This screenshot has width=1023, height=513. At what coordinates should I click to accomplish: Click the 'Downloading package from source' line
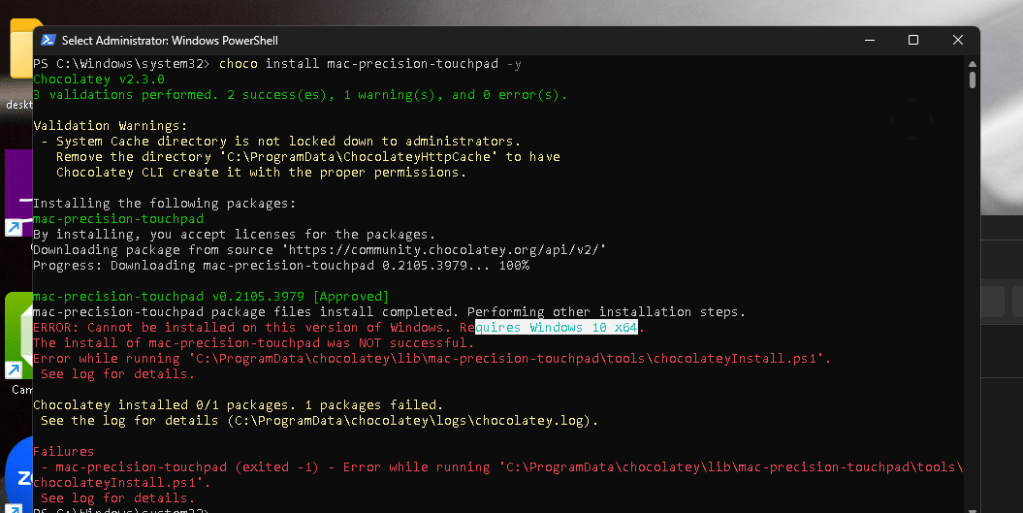pos(320,250)
